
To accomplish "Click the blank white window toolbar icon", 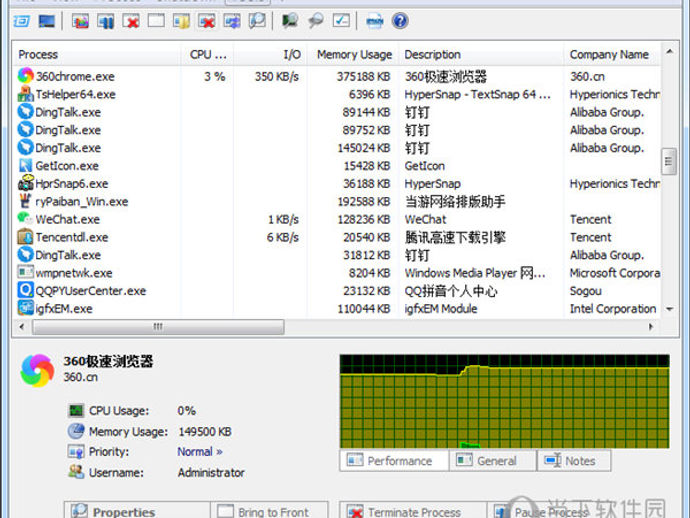I will click(156, 21).
